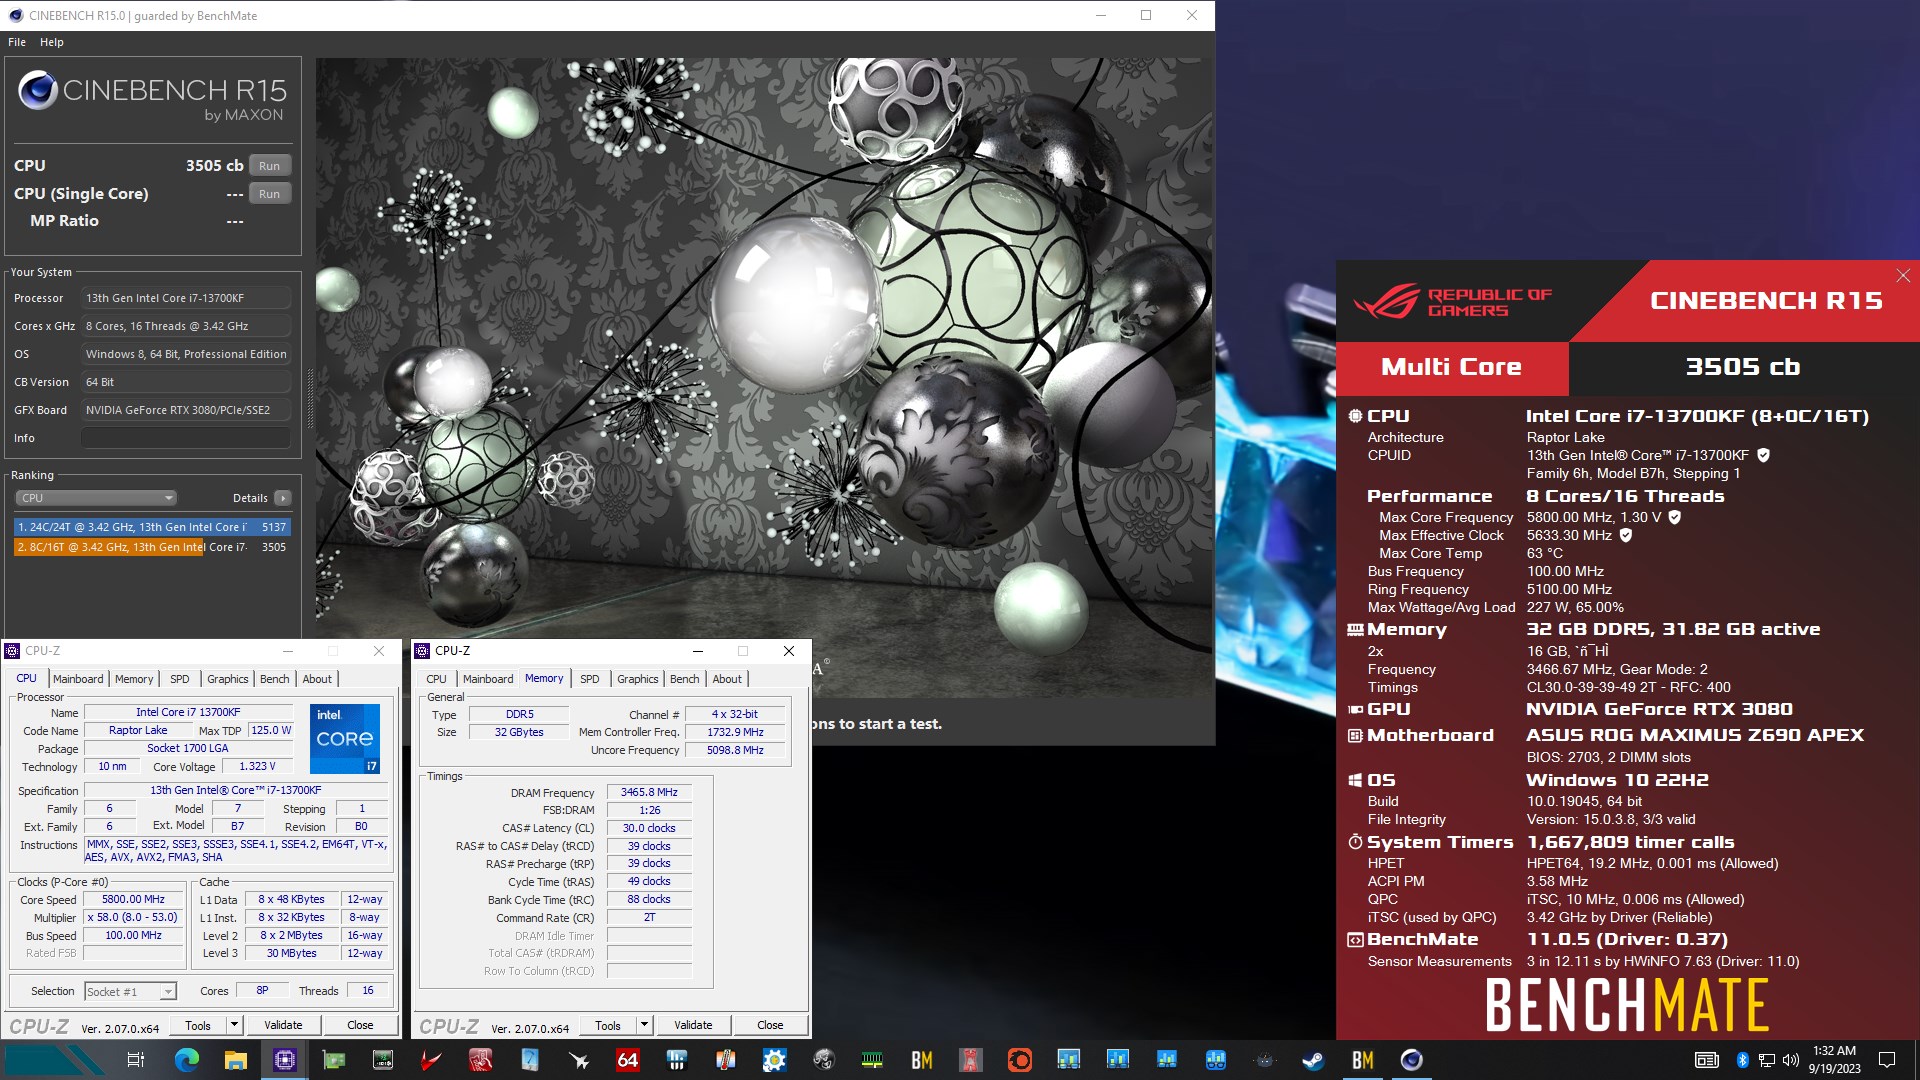The image size is (1920, 1080).
Task: Open the About tab in left CPU-Z
Action: point(317,679)
